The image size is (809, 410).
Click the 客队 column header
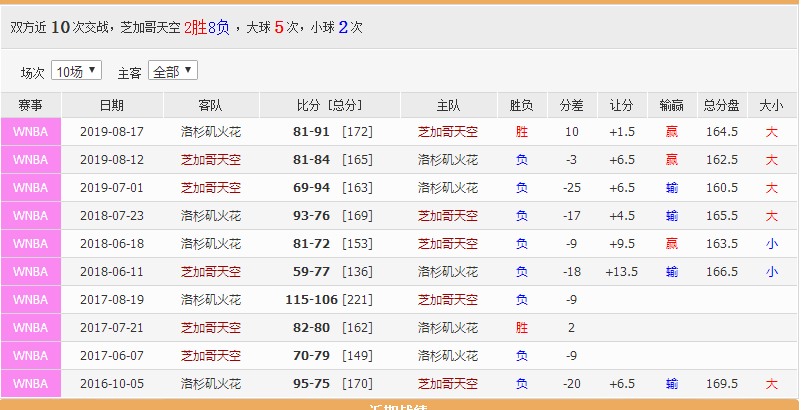pos(211,105)
